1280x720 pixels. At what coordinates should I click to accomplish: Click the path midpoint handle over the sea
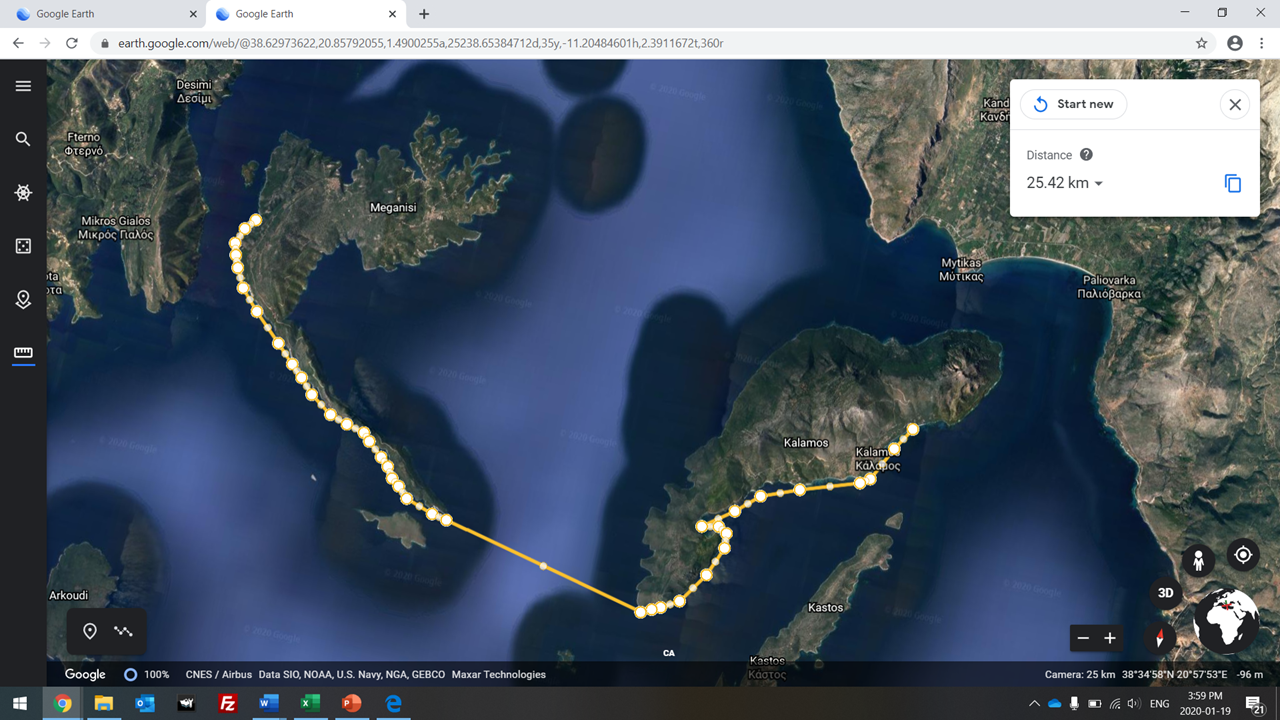[543, 566]
